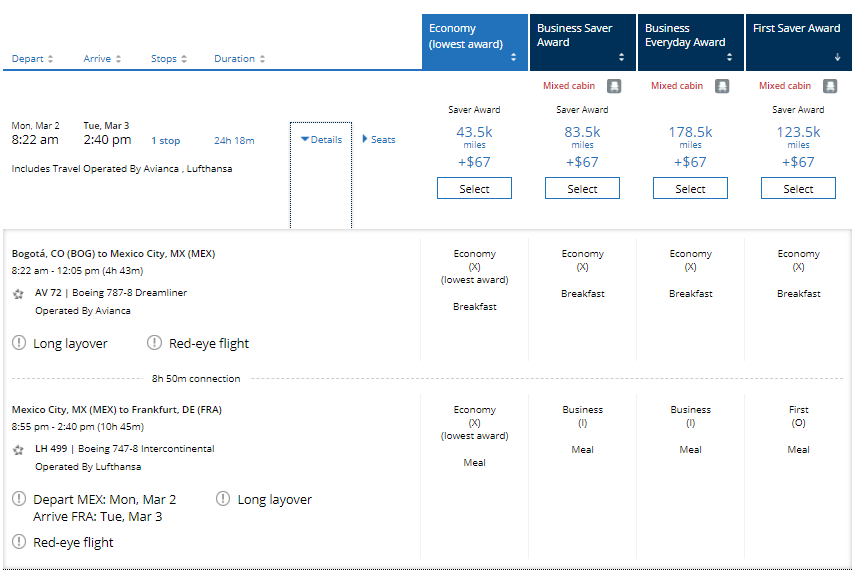Select the 178.5k miles Business Everyday fare
The height and width of the screenshot is (572, 852).
pyautogui.click(x=690, y=189)
